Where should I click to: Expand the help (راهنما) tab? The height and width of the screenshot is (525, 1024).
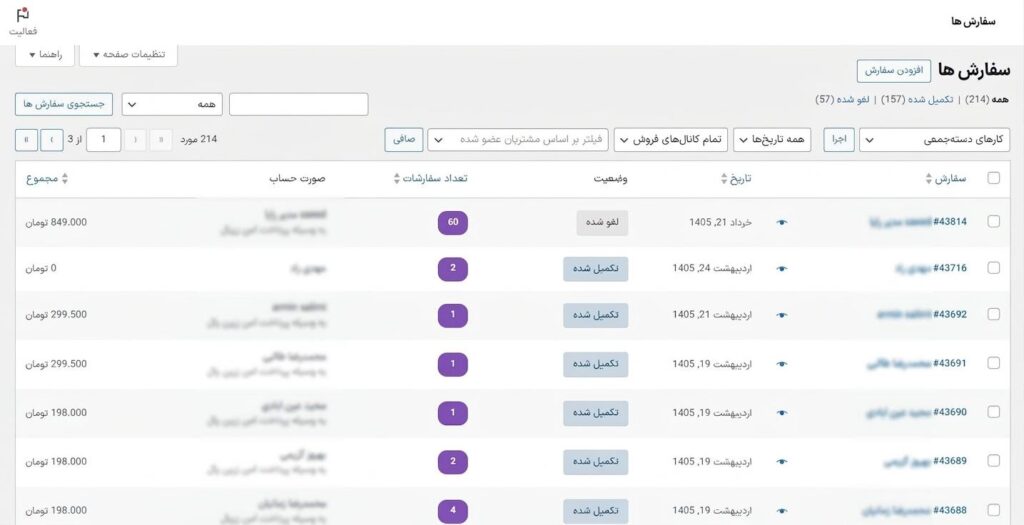pos(45,55)
